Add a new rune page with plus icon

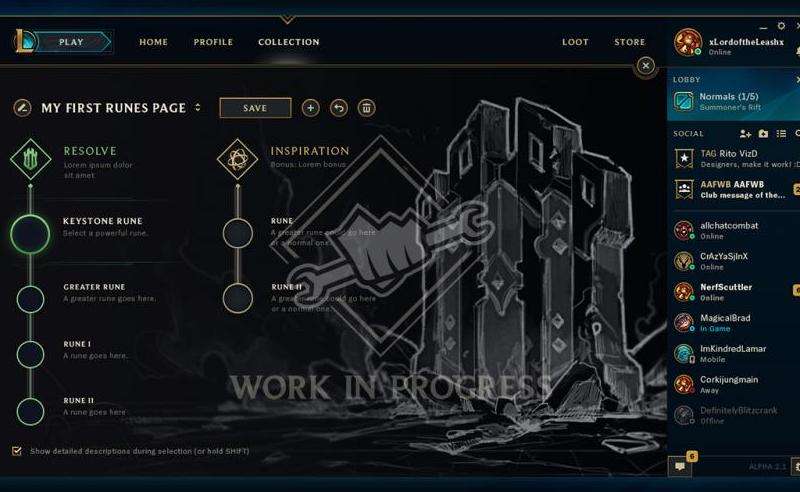pos(311,108)
